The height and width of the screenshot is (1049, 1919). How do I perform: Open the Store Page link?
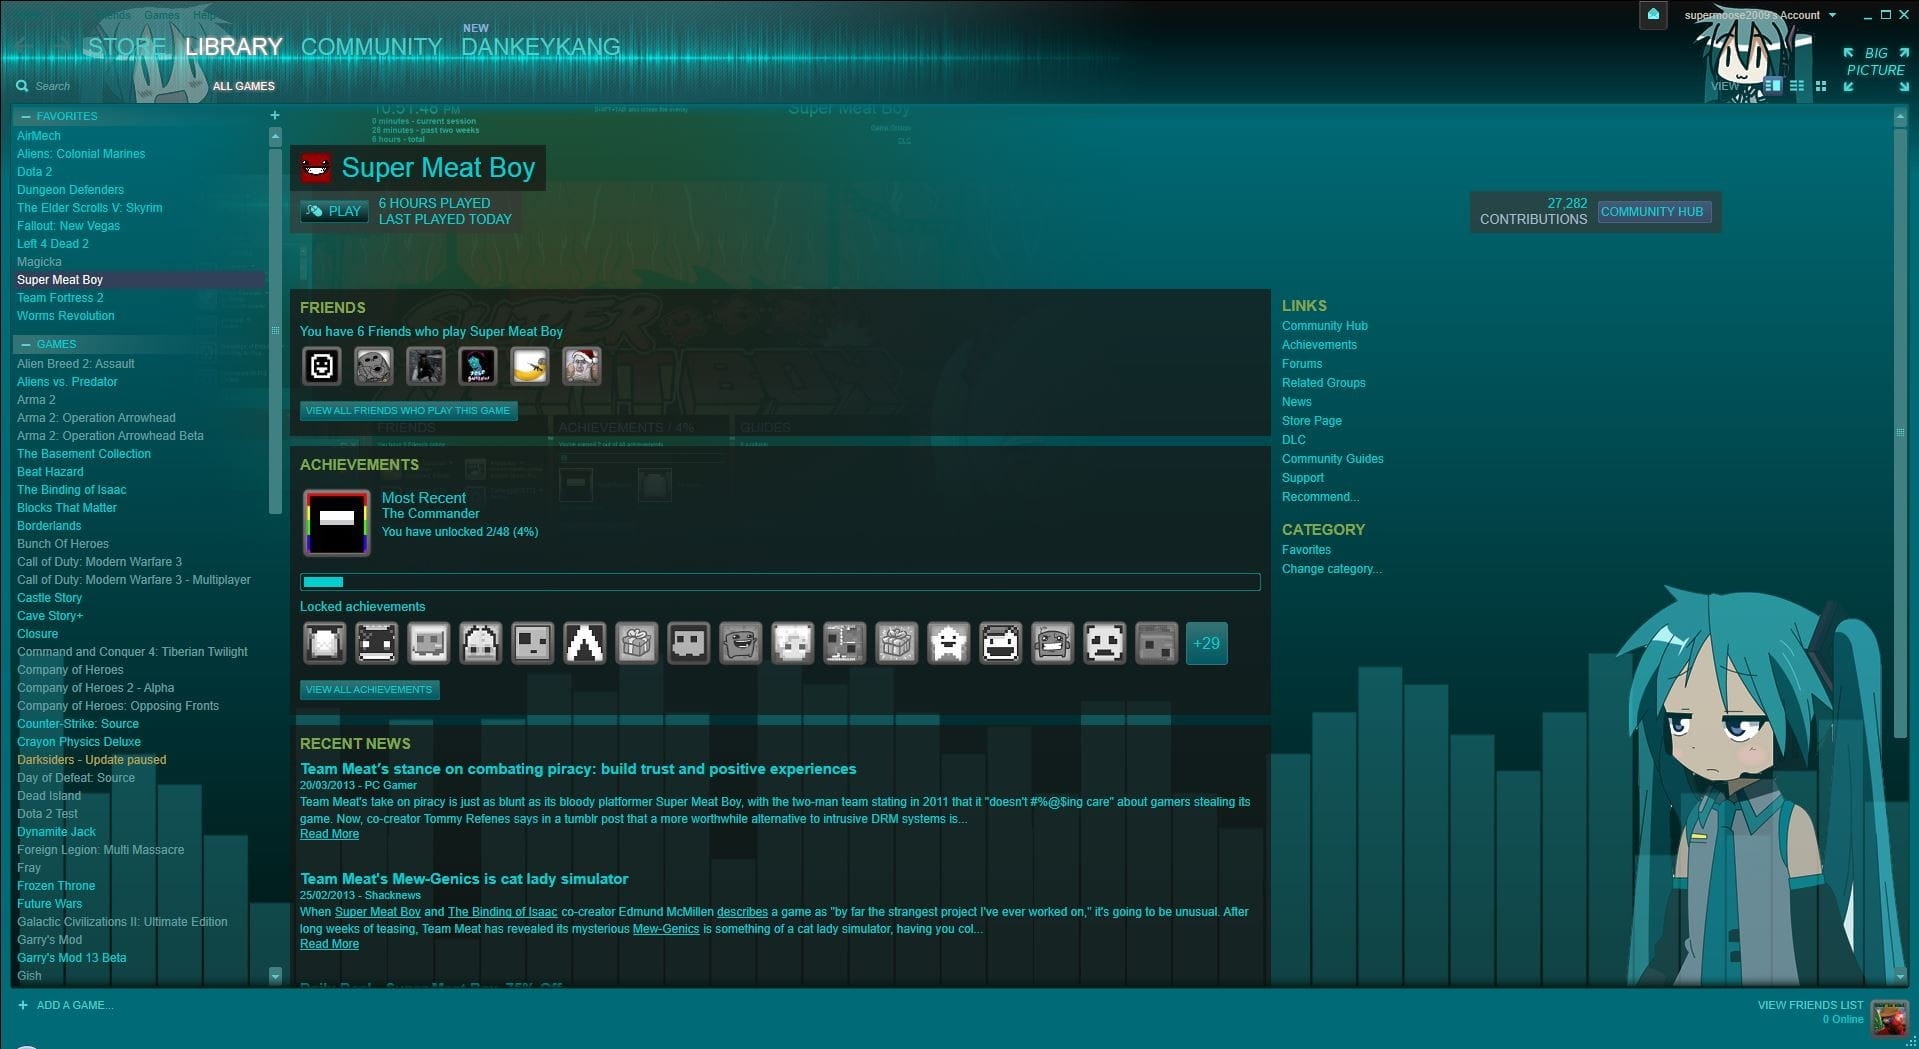[1312, 421]
